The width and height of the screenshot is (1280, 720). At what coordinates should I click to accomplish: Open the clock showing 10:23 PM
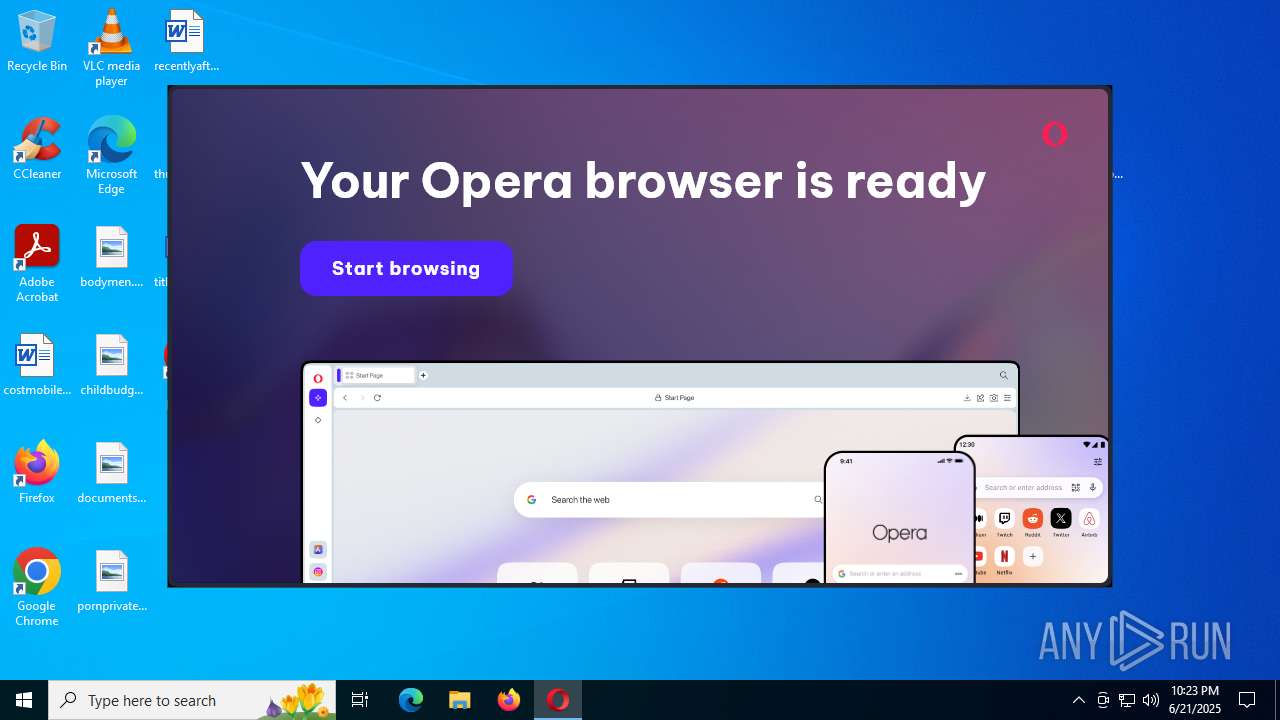[1195, 700]
